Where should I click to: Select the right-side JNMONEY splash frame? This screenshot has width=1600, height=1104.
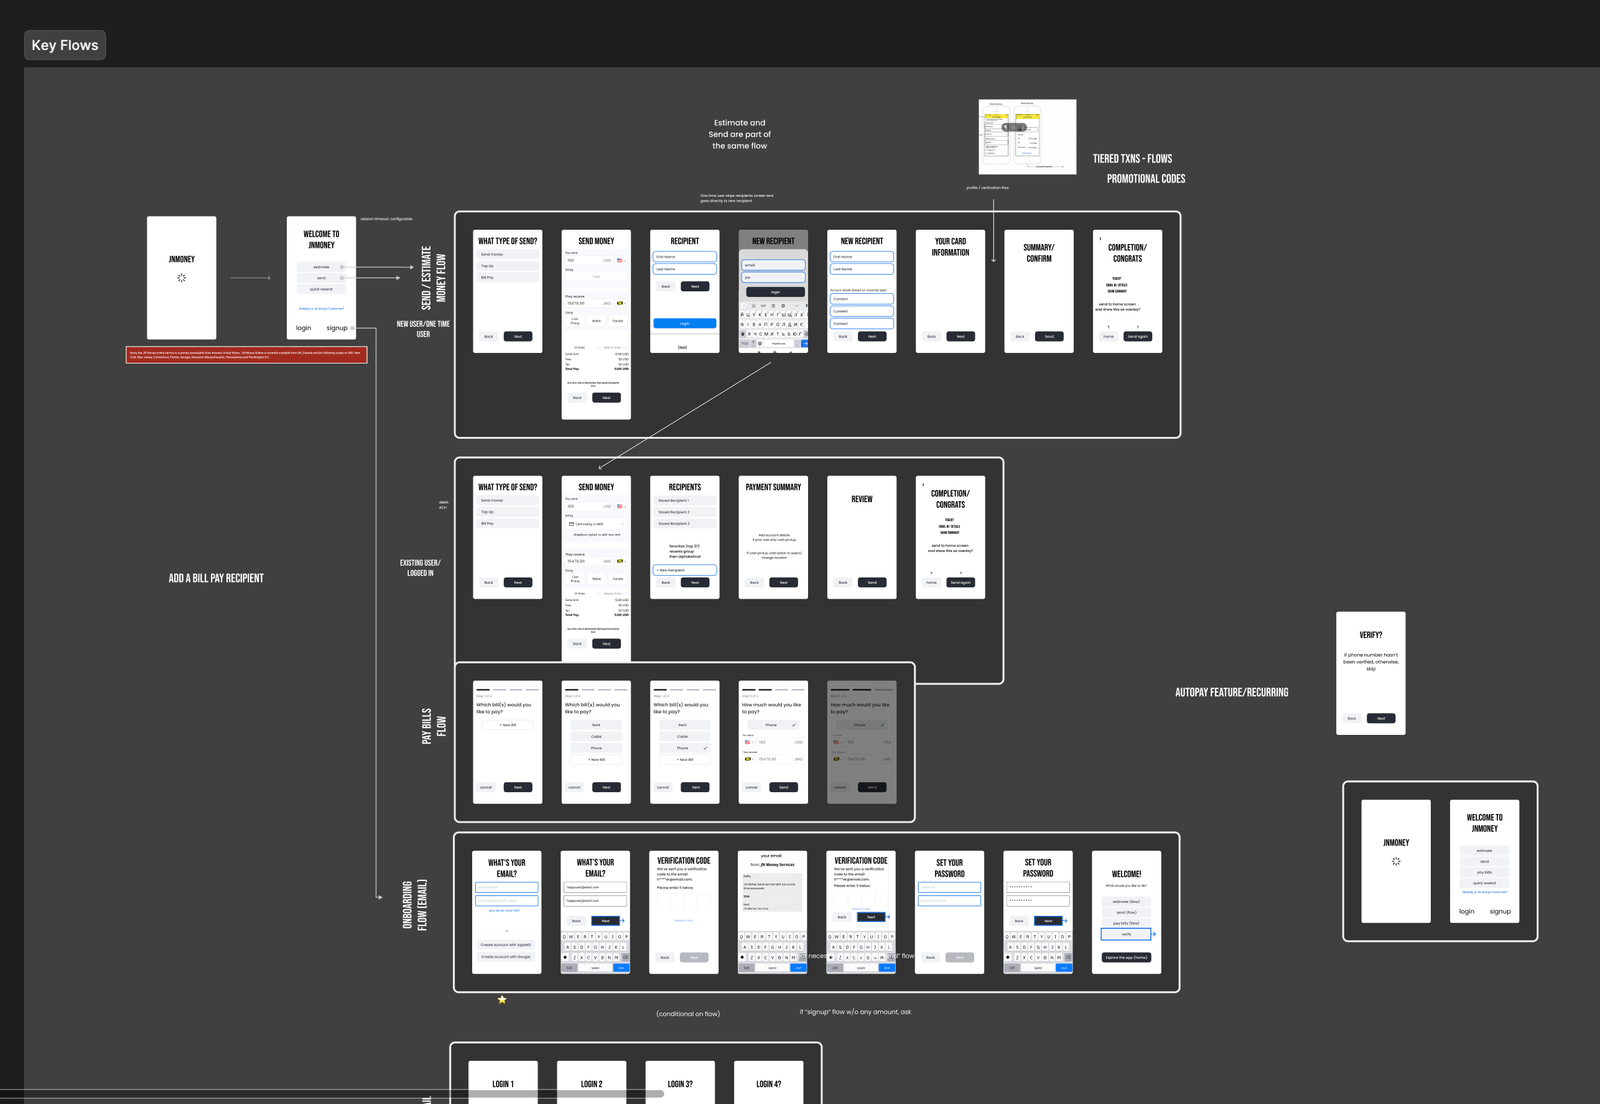click(1396, 861)
